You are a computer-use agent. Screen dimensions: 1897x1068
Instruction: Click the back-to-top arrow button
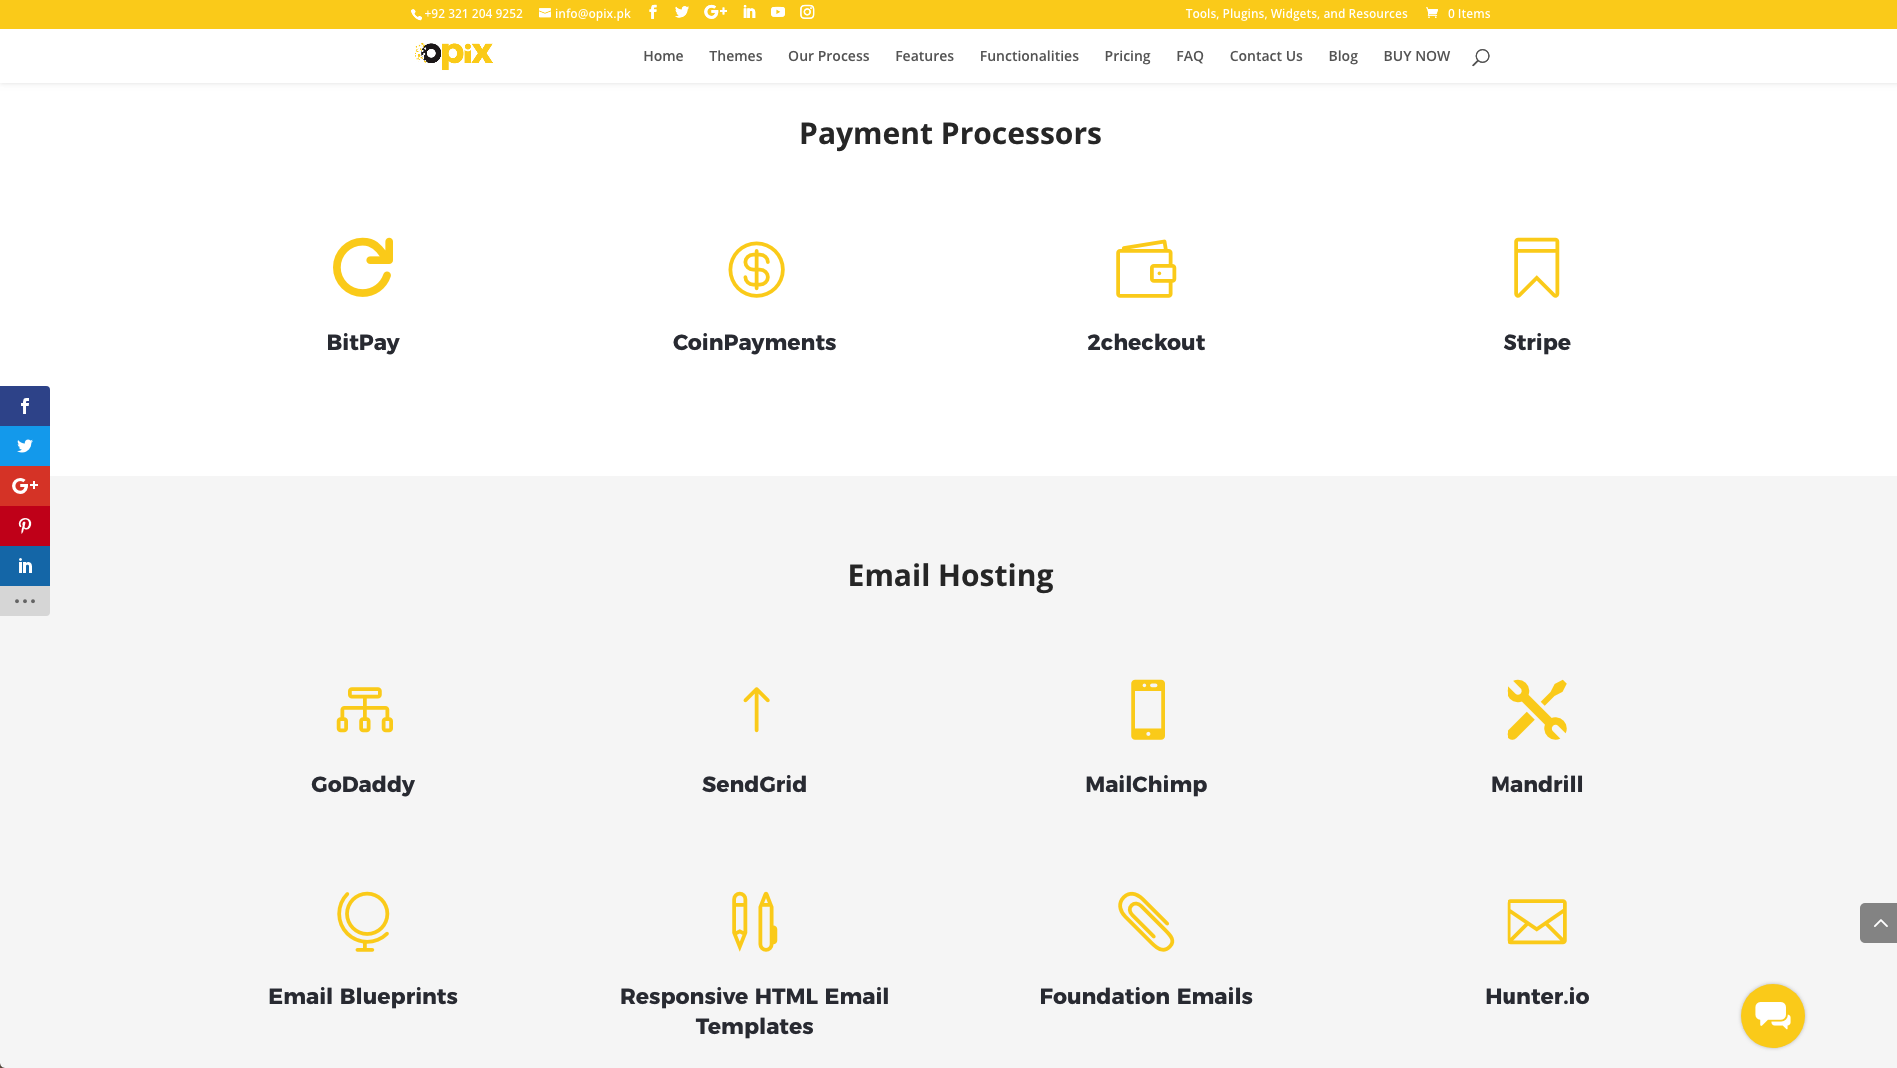[x=1879, y=923]
